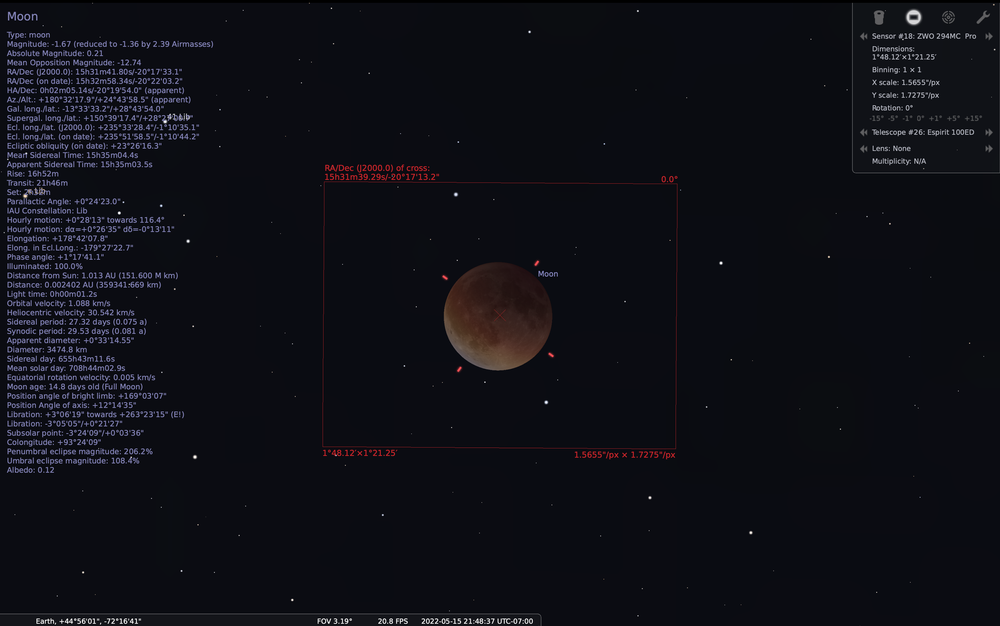The height and width of the screenshot is (626, 1000).
Task: Reset sensor rotation with 0° button
Action: (920, 119)
